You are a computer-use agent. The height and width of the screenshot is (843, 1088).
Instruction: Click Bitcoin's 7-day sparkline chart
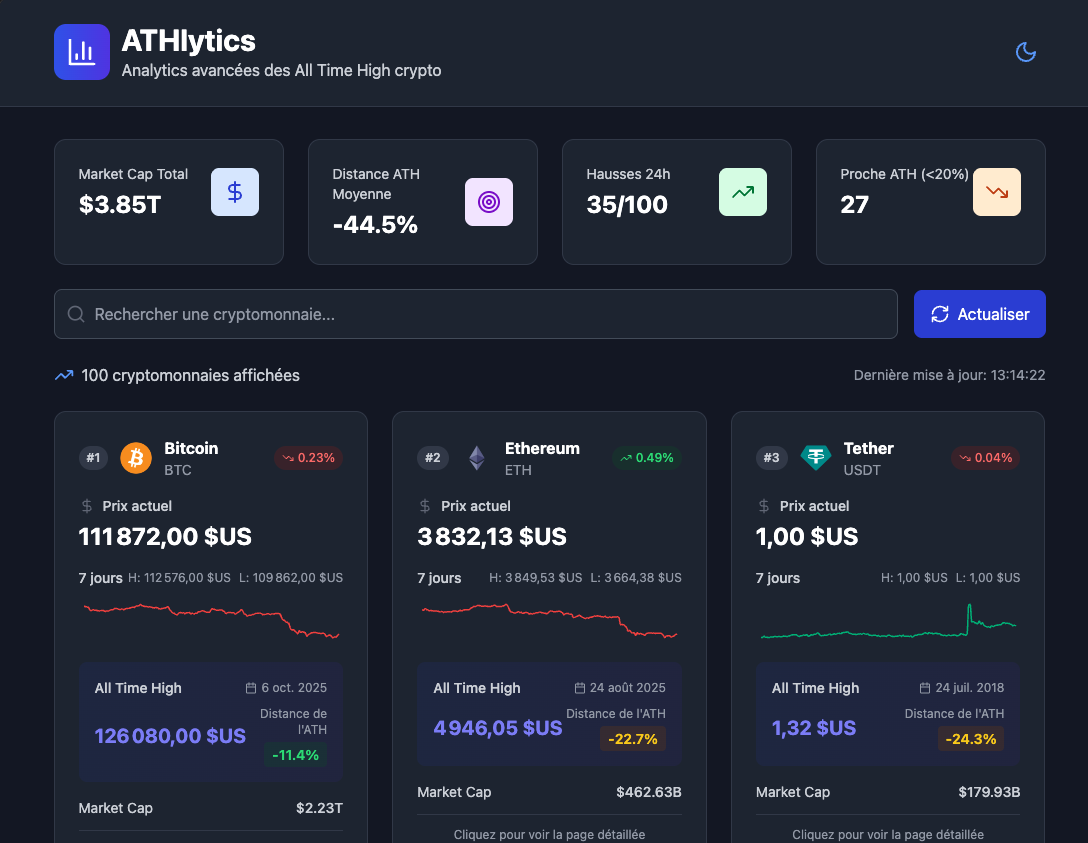click(x=210, y=619)
